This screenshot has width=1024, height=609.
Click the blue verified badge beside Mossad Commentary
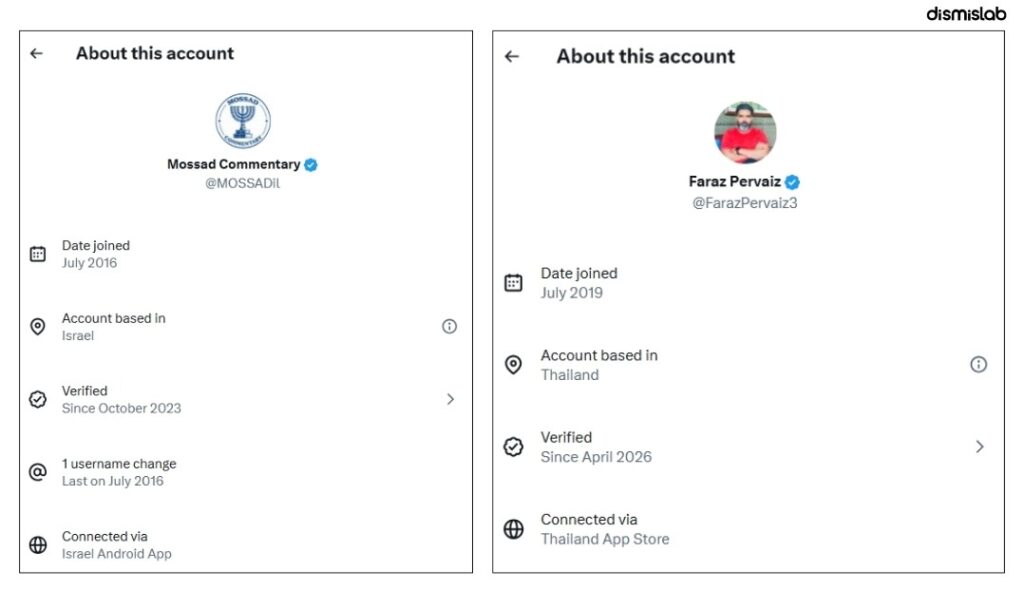pos(311,165)
